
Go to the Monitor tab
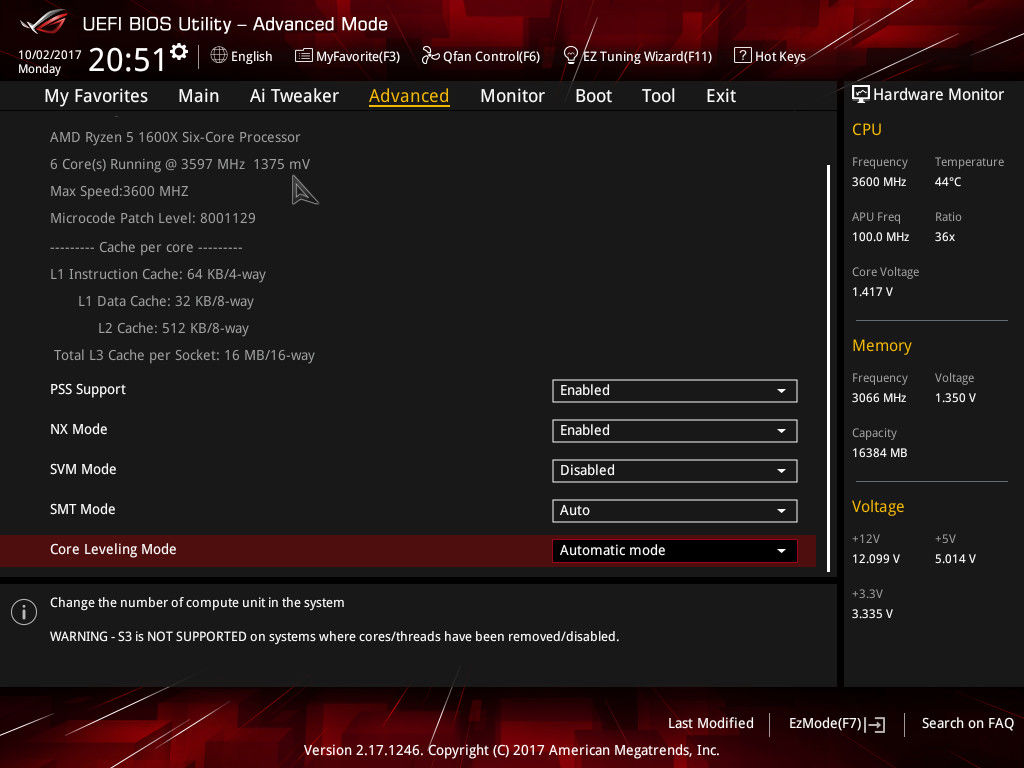512,96
